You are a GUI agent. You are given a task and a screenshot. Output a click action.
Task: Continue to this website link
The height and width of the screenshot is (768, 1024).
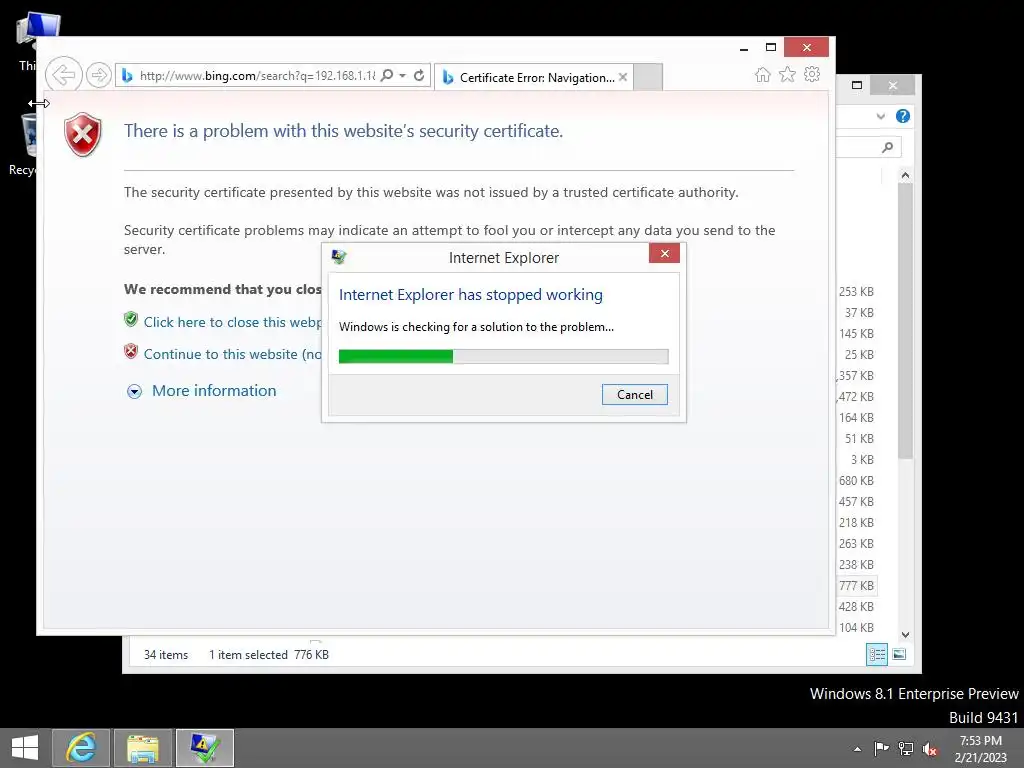232,354
